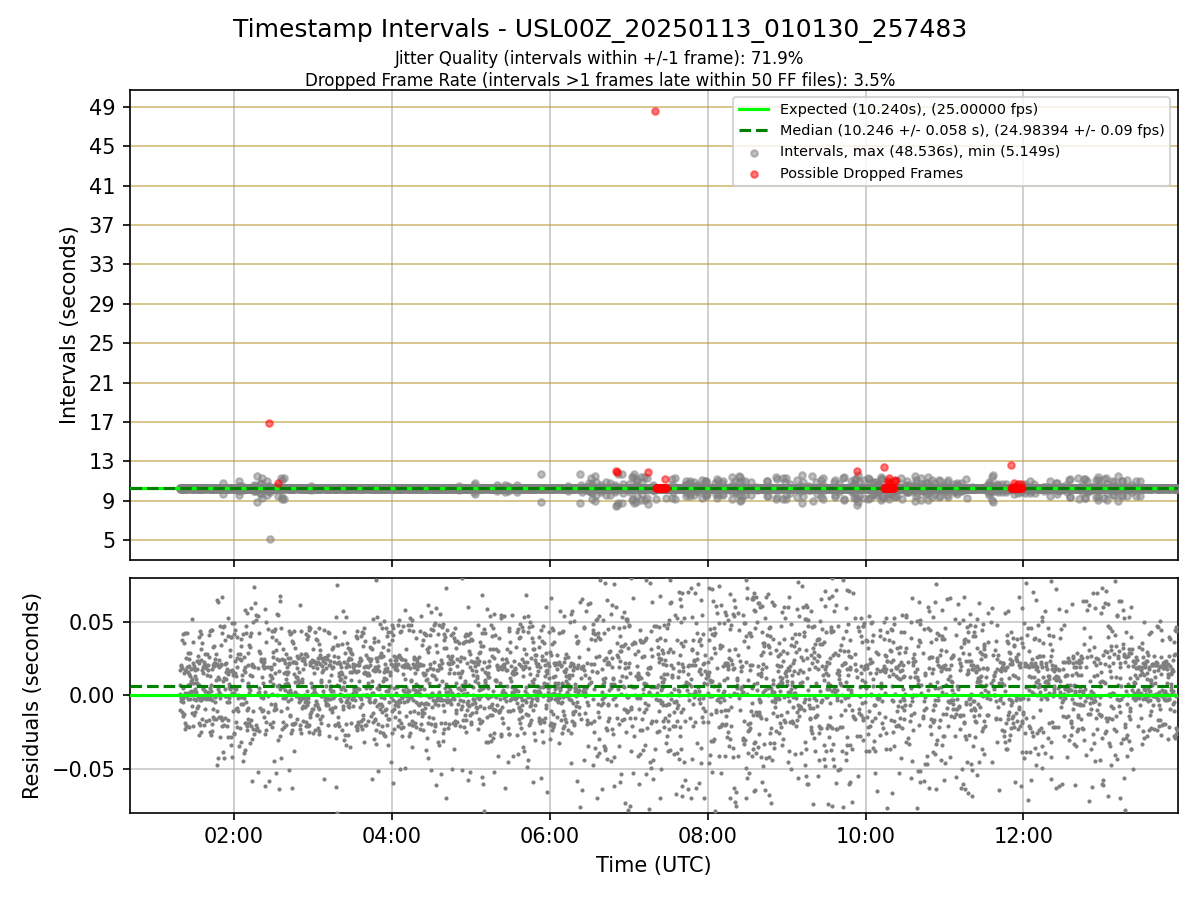The height and width of the screenshot is (900, 1200).
Task: Click the "Intervals (seconds)" y-axis label
Action: pyautogui.click(x=69, y=325)
